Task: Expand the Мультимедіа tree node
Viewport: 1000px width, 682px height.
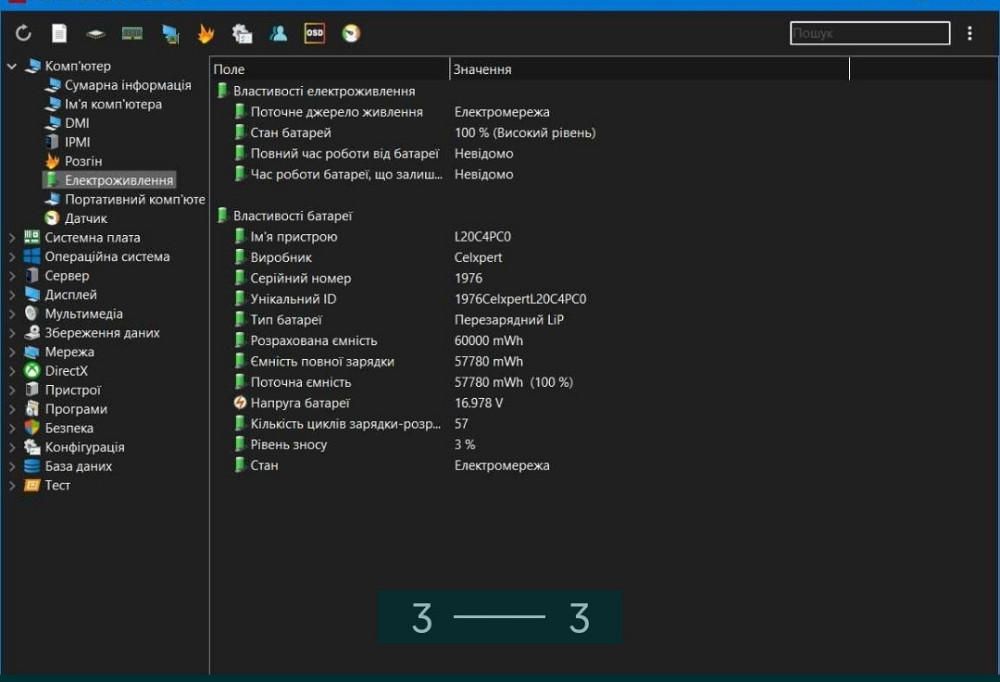Action: [x=12, y=314]
